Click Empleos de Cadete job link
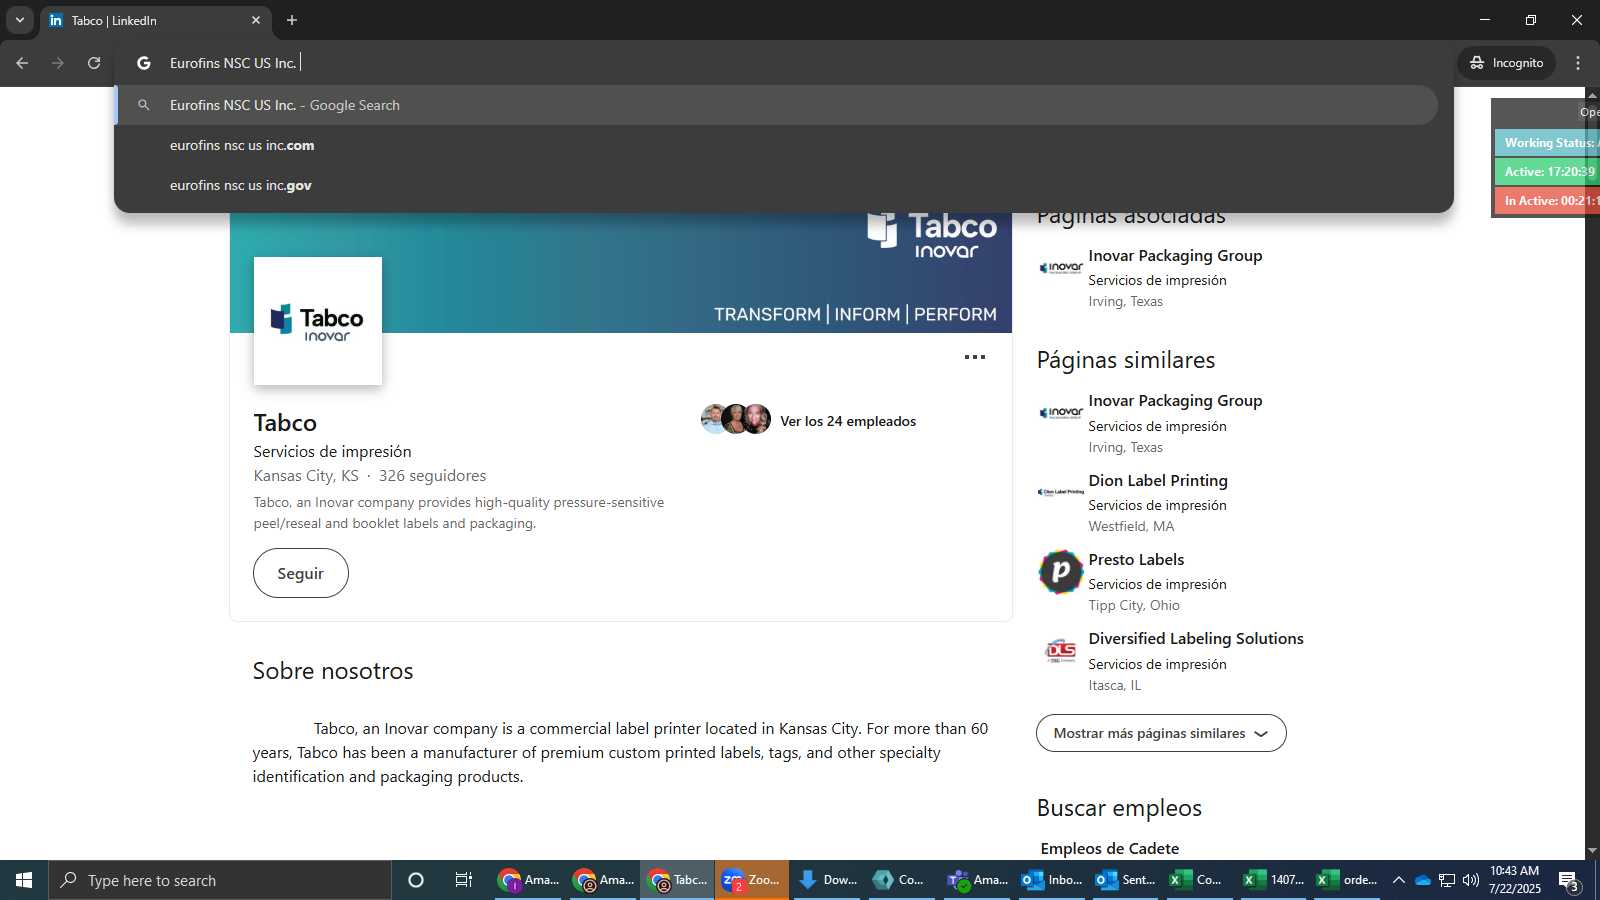1600x900 pixels. point(1110,849)
